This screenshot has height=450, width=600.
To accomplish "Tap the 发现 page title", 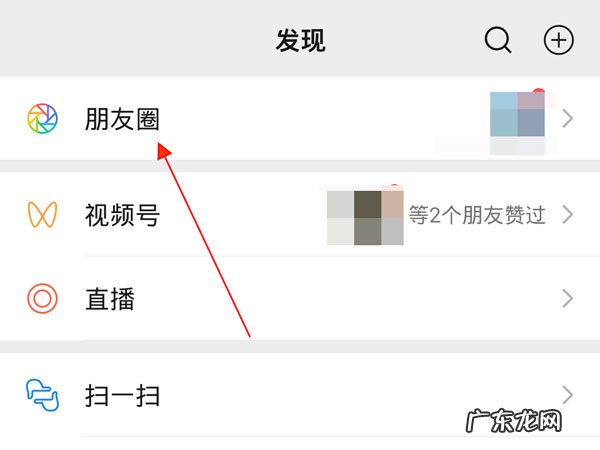I will click(x=301, y=41).
